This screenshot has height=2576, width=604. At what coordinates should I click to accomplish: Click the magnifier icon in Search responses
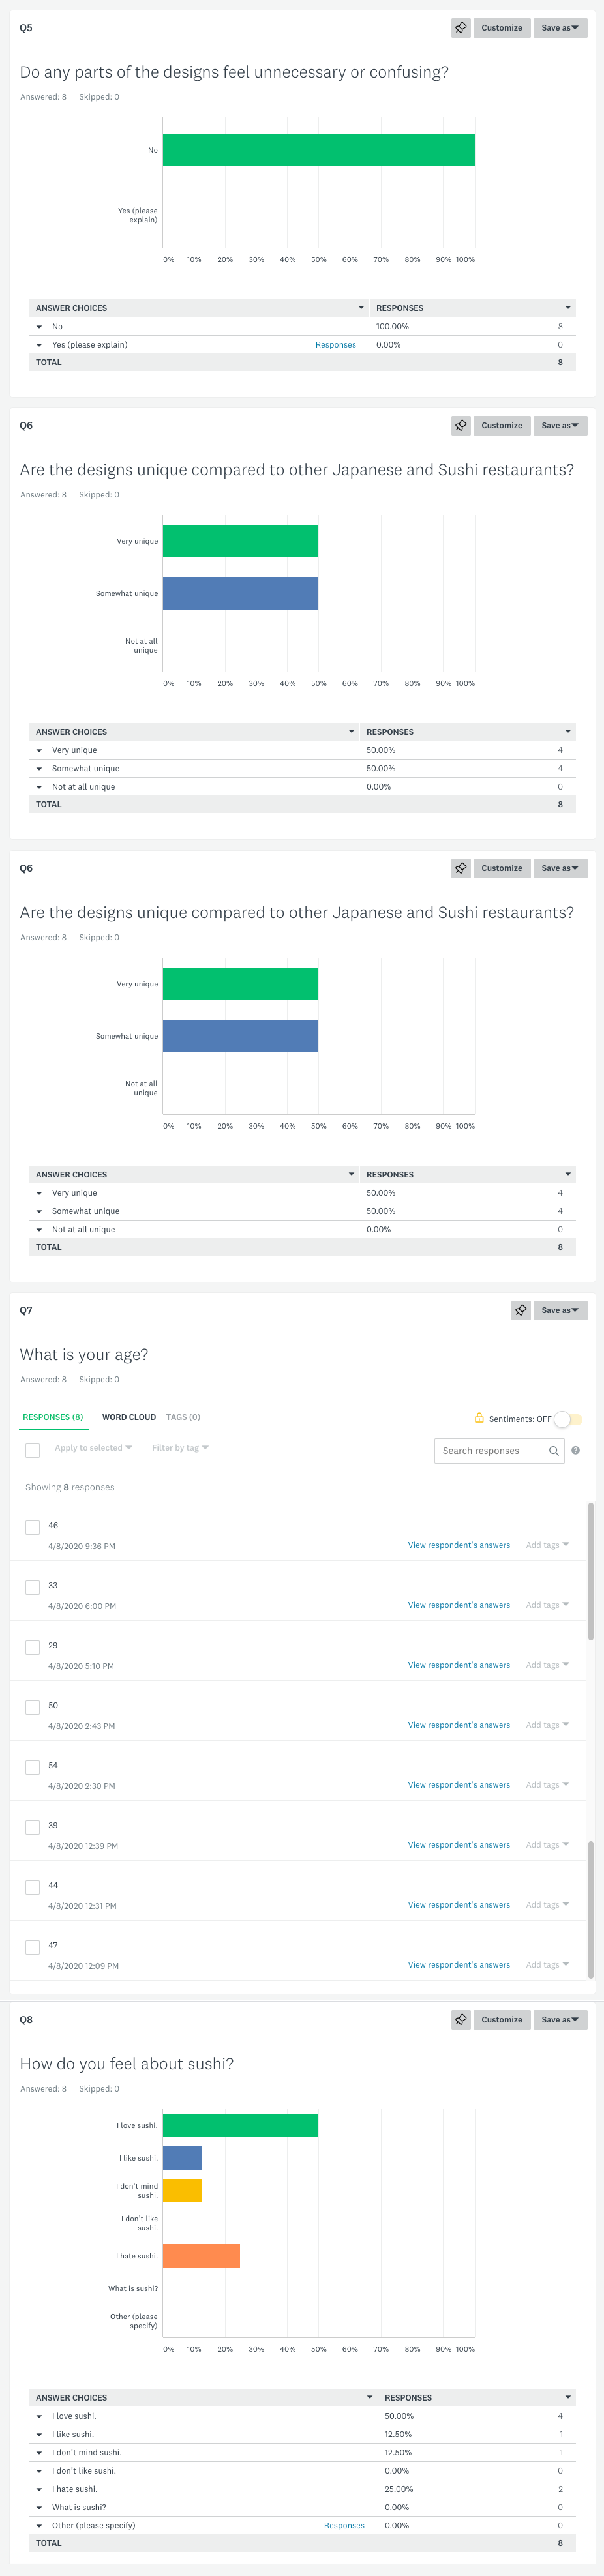point(554,1450)
